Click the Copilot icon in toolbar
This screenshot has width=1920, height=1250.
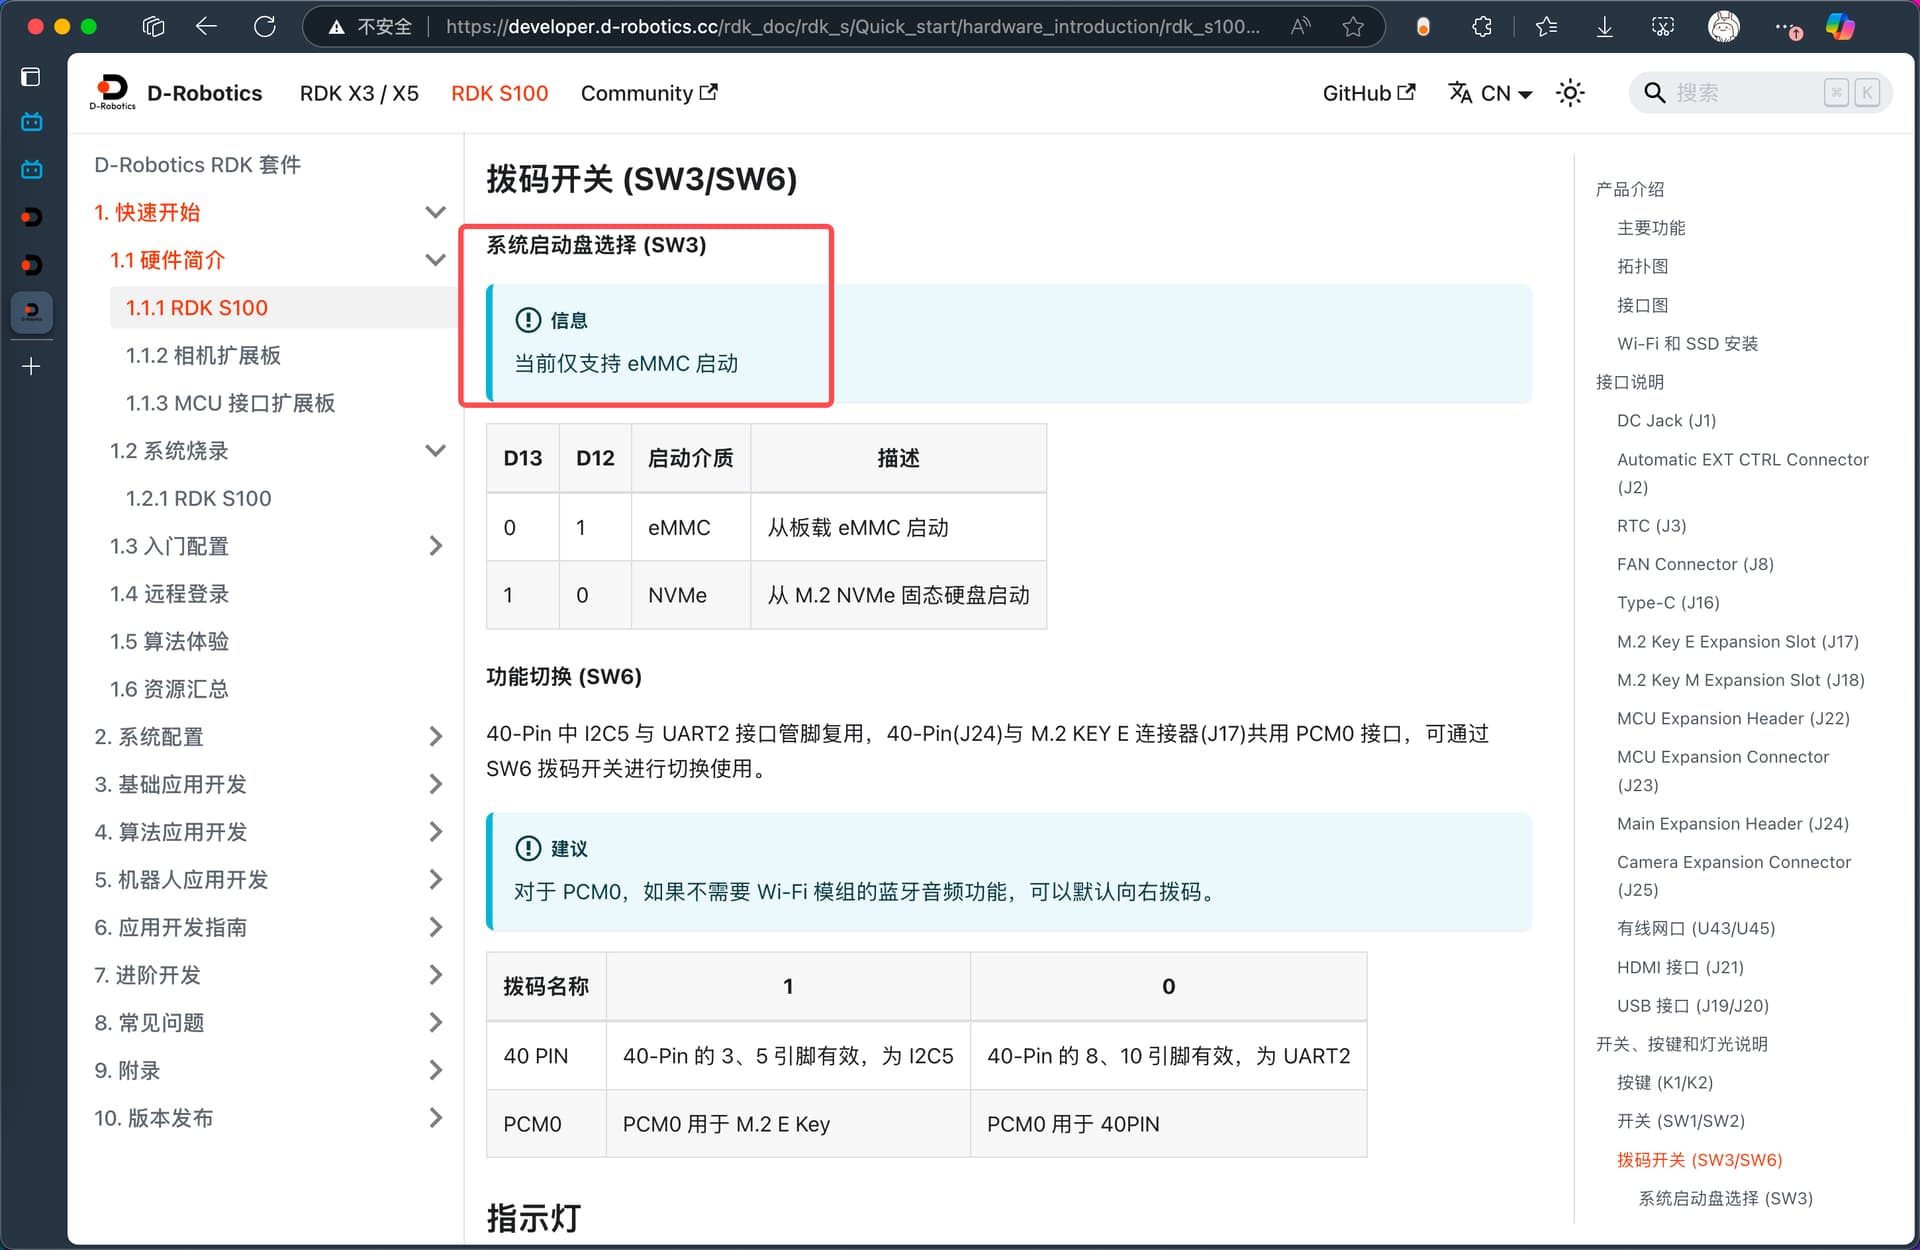[1840, 27]
